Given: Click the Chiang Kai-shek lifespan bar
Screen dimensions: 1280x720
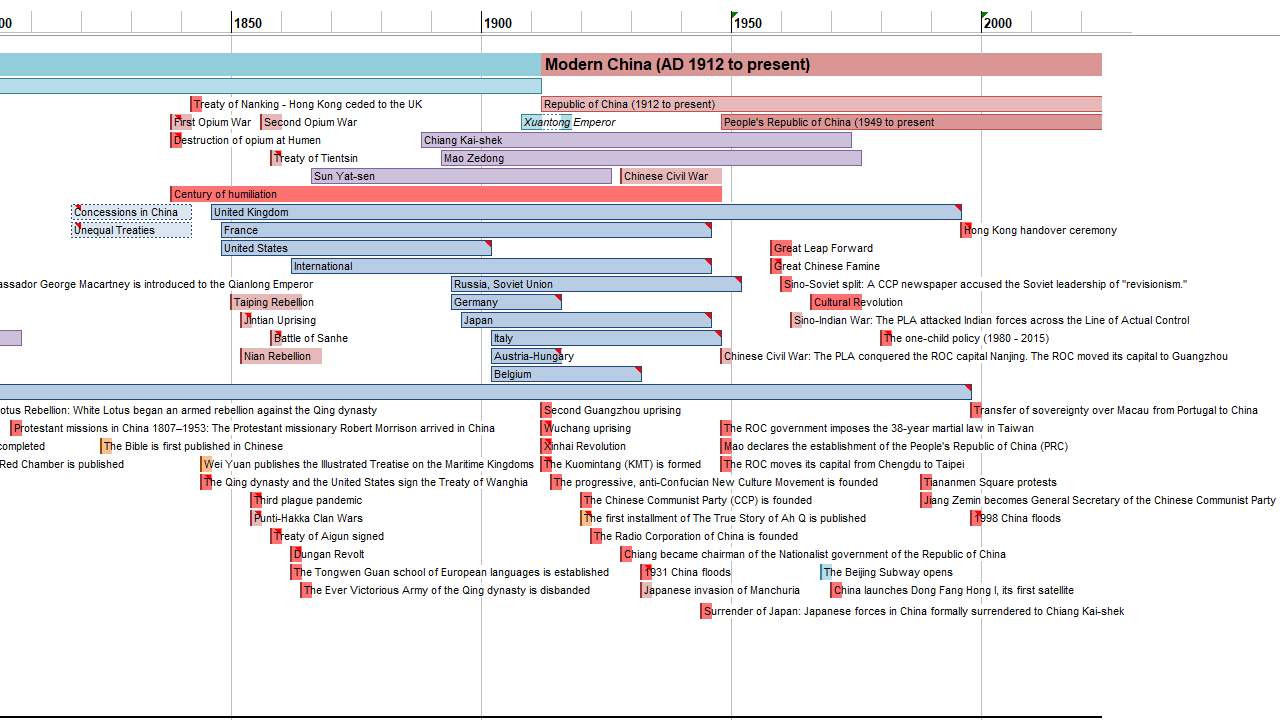Looking at the screenshot, I should point(636,140).
